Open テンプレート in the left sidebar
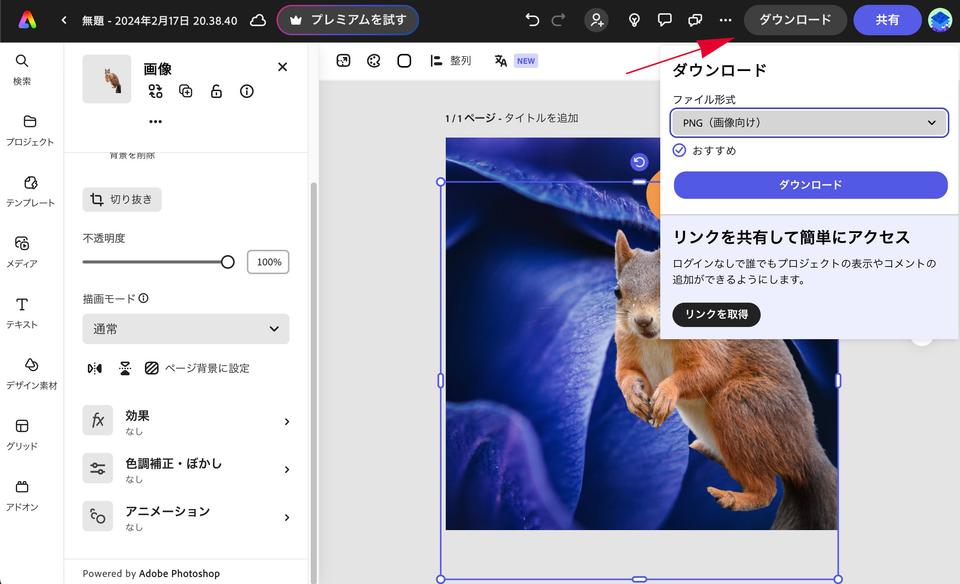The width and height of the screenshot is (960, 584). click(30, 190)
